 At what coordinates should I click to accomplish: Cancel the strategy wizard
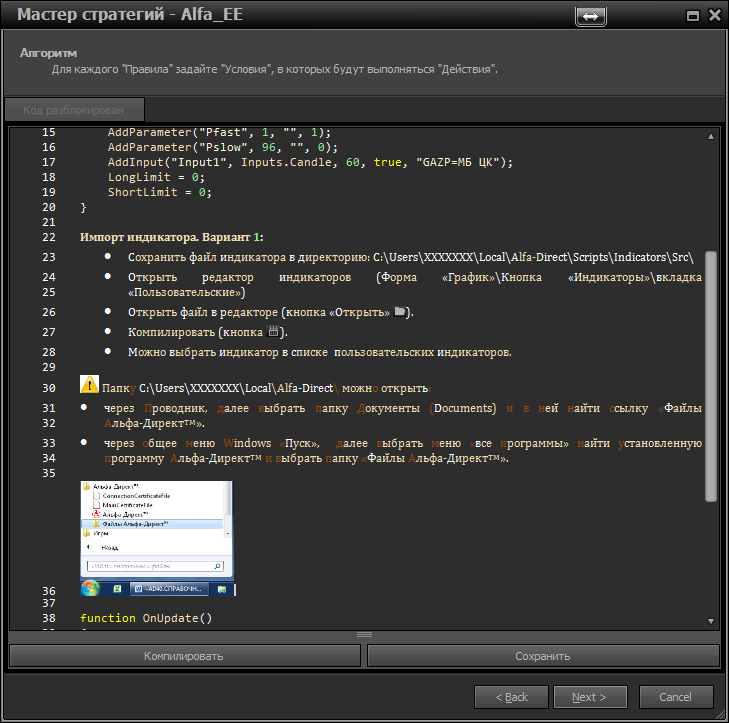[676, 697]
